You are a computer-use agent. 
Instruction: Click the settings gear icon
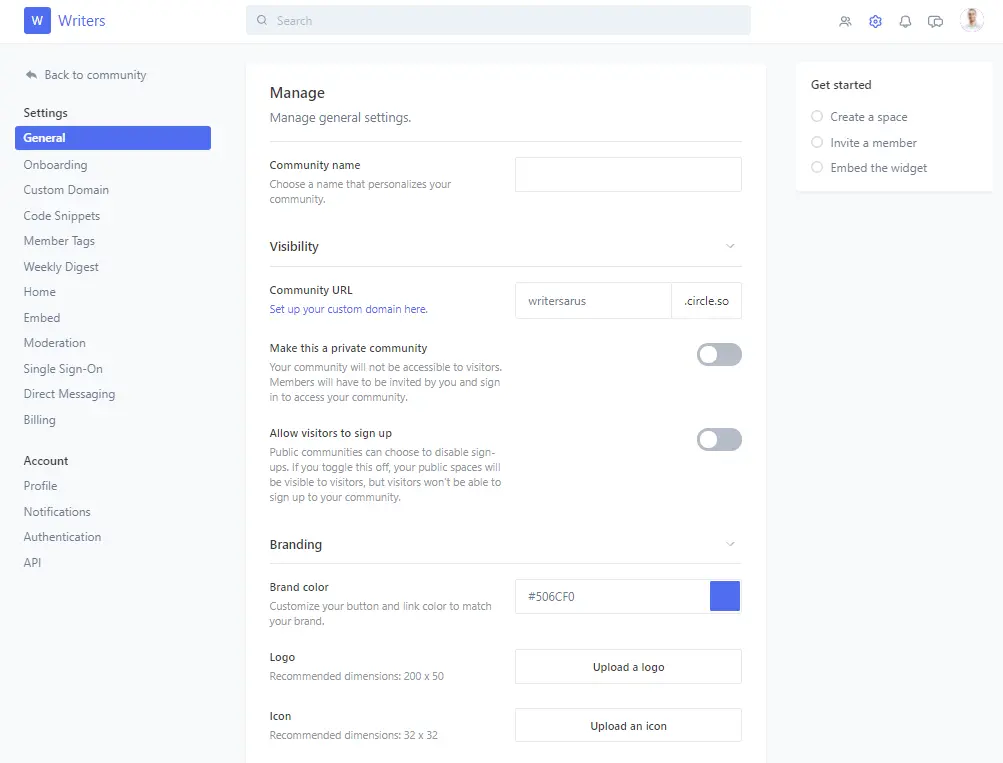pyautogui.click(x=875, y=21)
